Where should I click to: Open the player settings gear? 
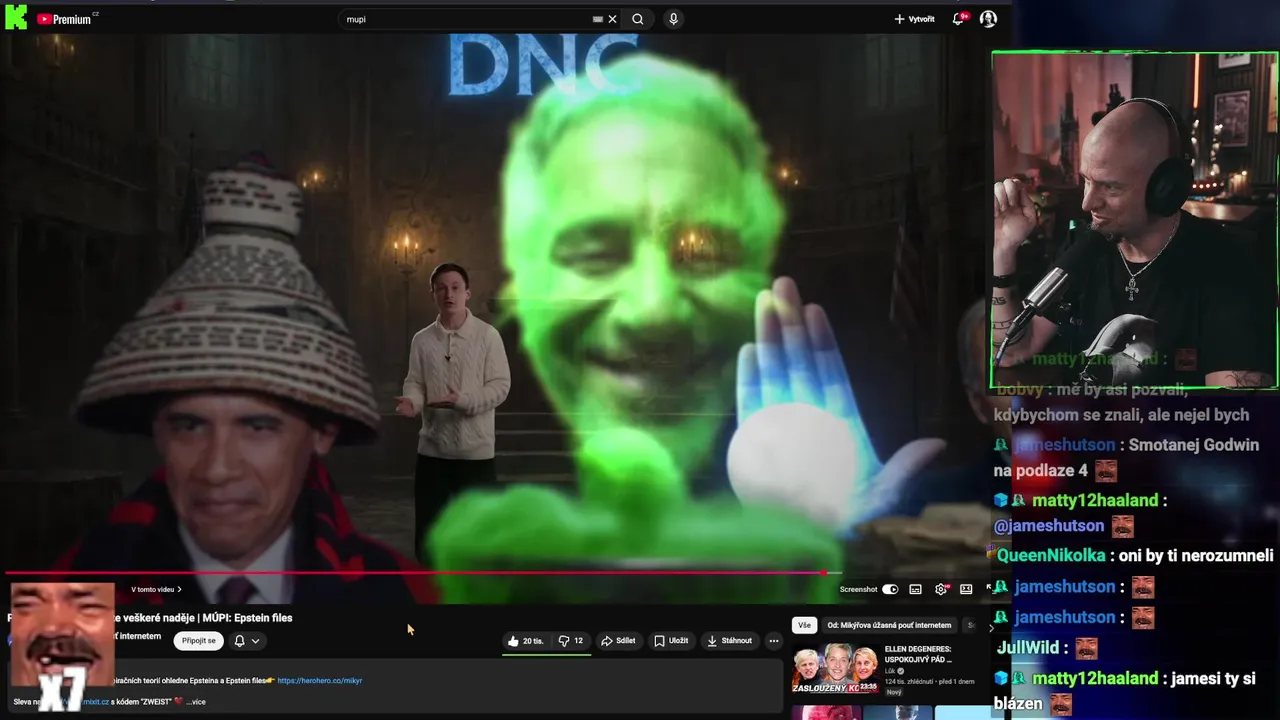[x=940, y=589]
